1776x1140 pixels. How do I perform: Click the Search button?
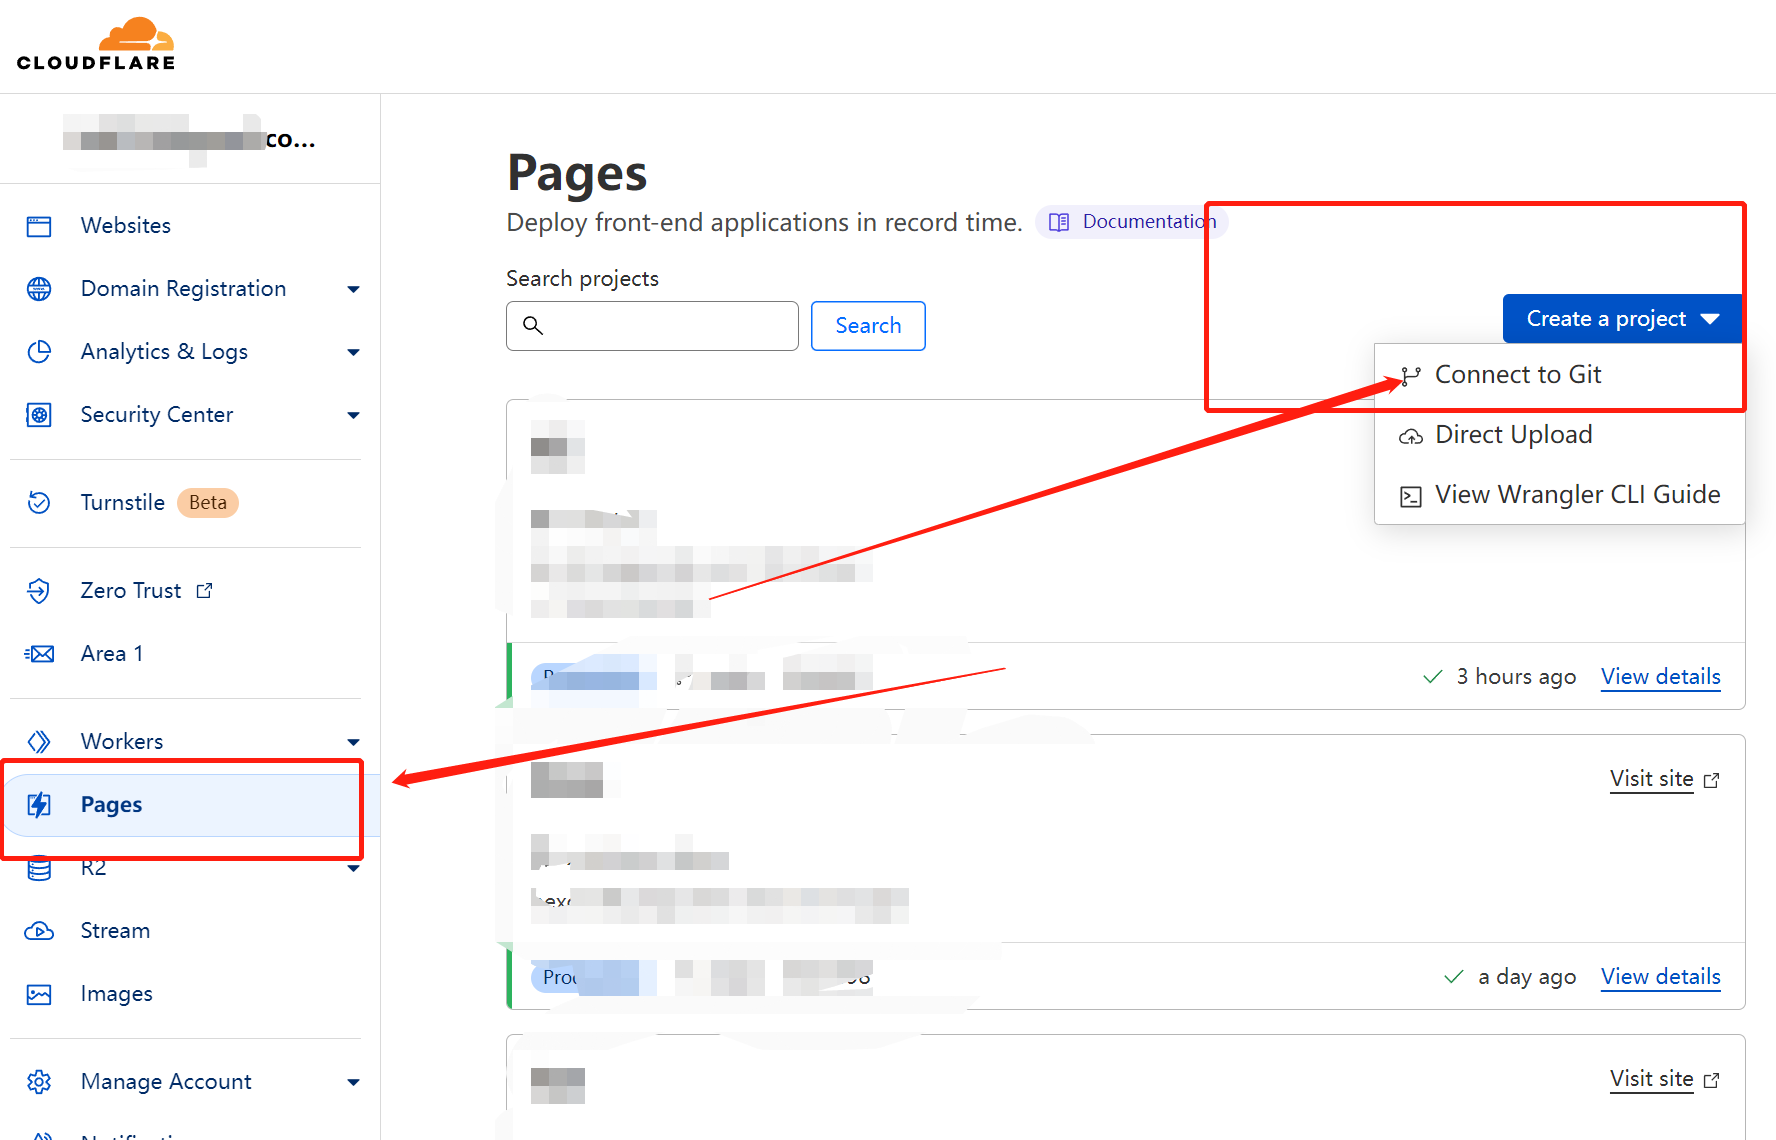coord(868,326)
